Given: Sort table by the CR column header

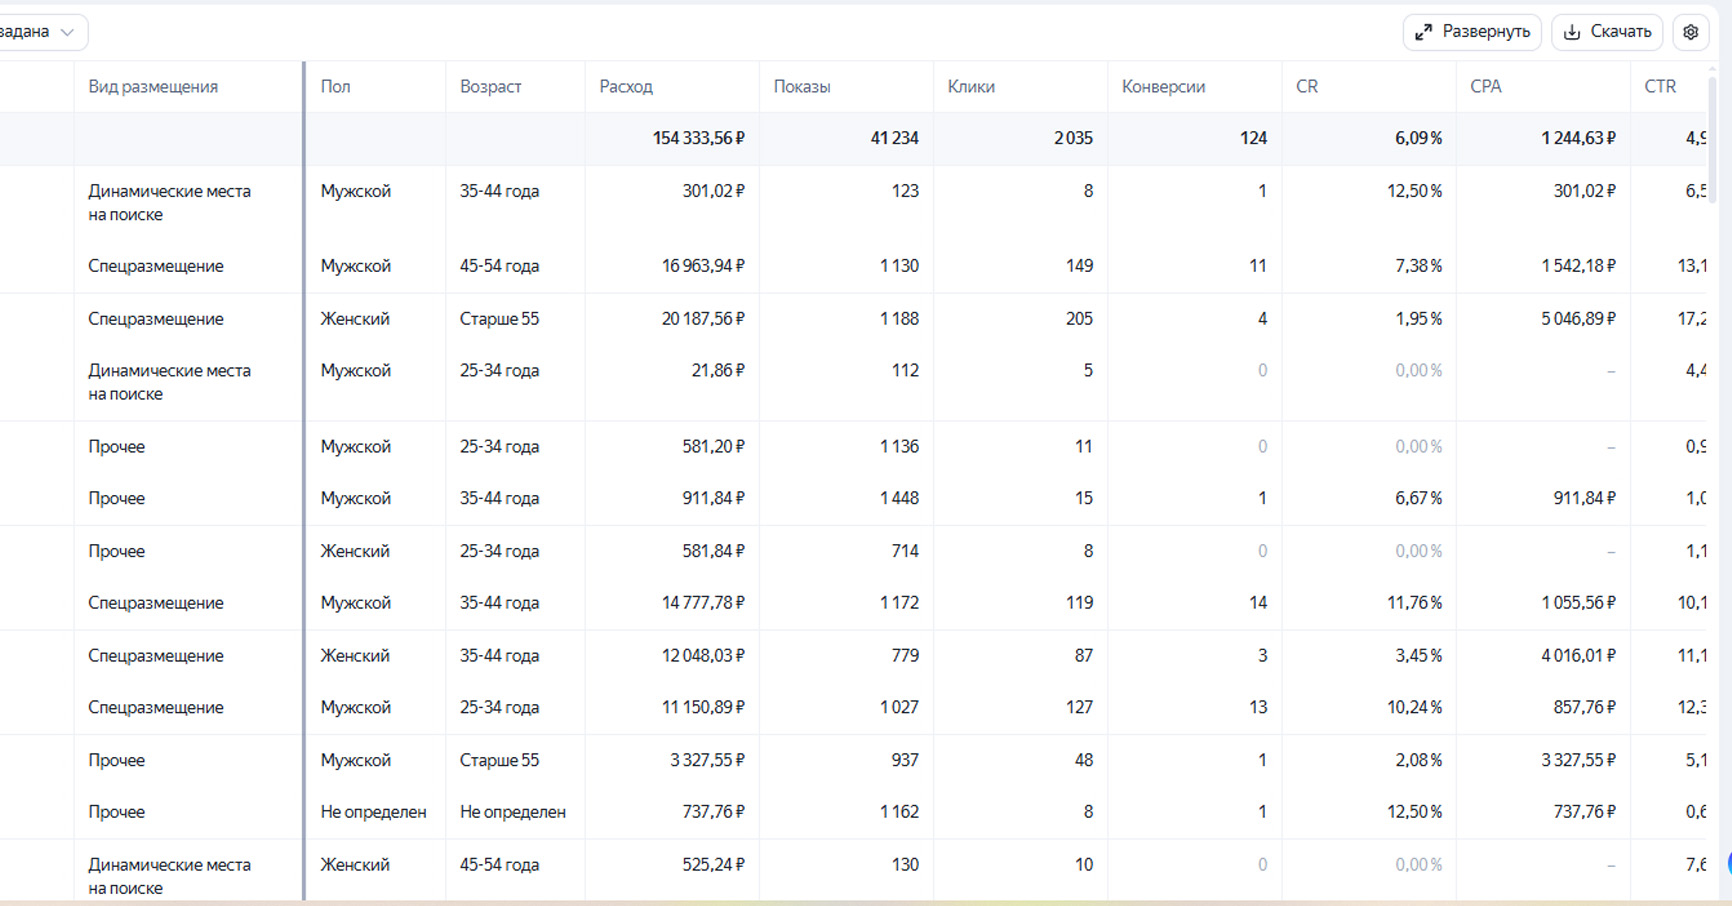Looking at the screenshot, I should pos(1307,87).
